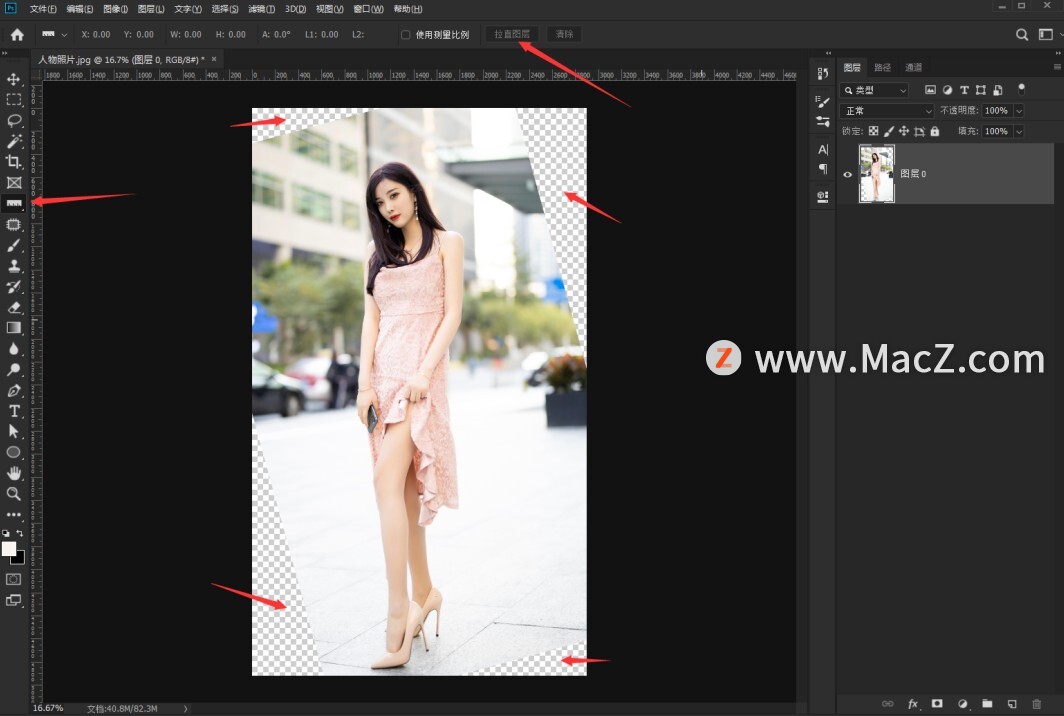Select the Gradient tool
This screenshot has width=1064, height=716.
point(14,328)
